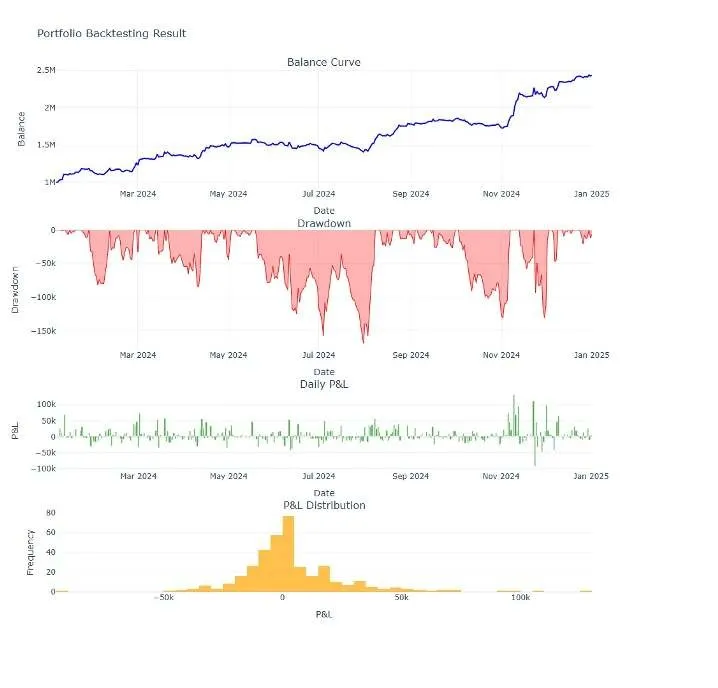Click the Daily P&L chart title
718x688 pixels.
click(x=324, y=384)
